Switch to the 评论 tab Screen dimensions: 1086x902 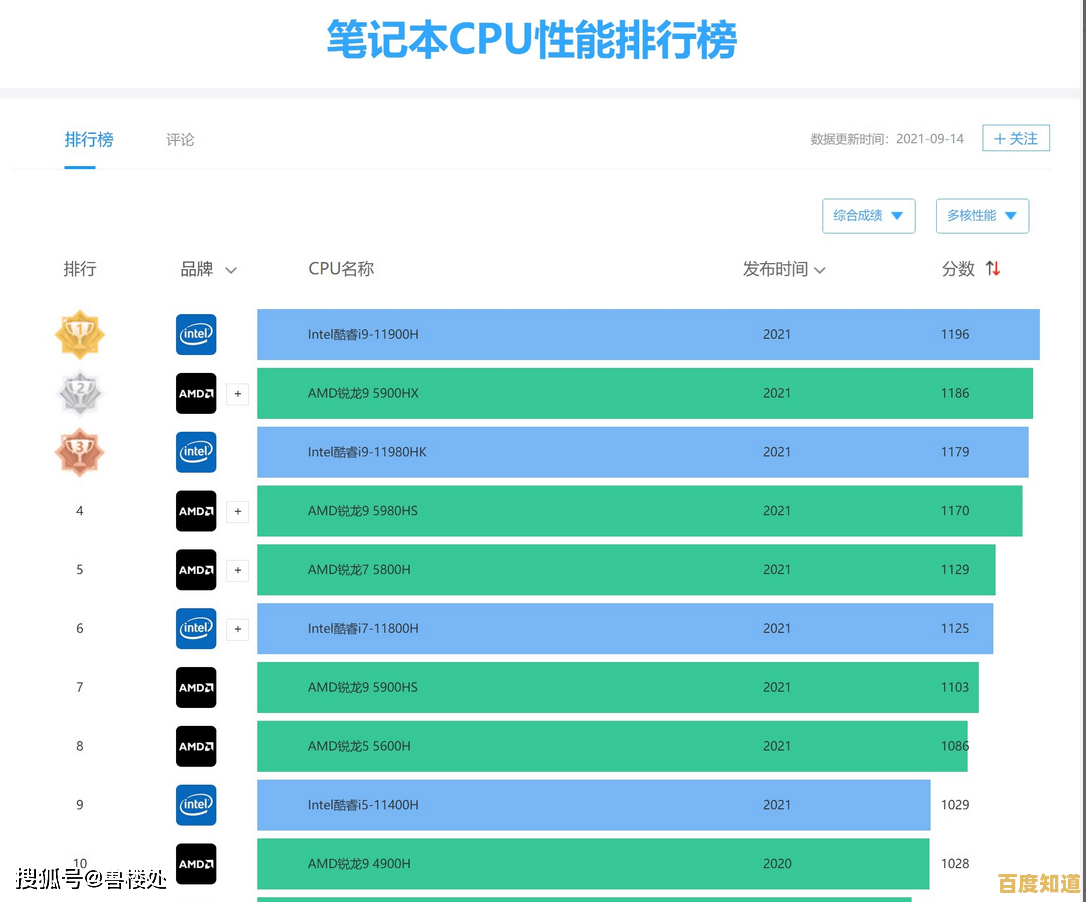coord(180,140)
